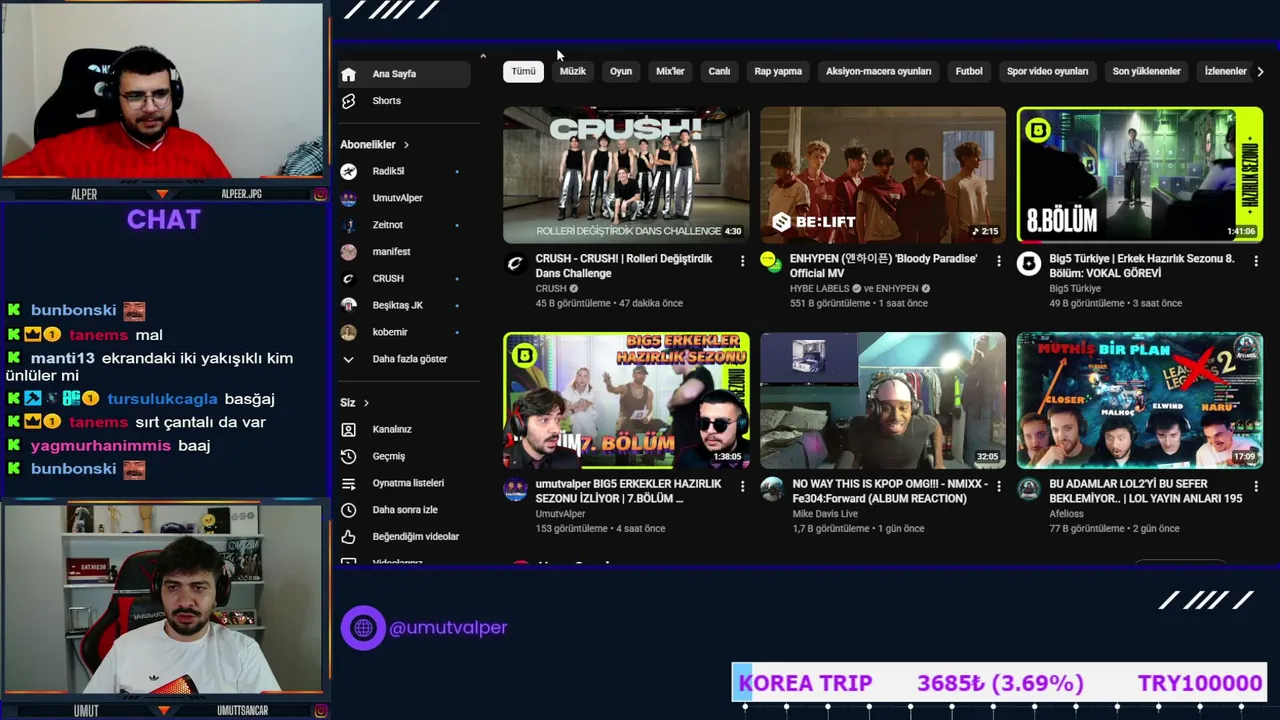The width and height of the screenshot is (1280, 720).
Task: Visit Mike Davis Live channel name link
Action: pyautogui.click(x=825, y=514)
